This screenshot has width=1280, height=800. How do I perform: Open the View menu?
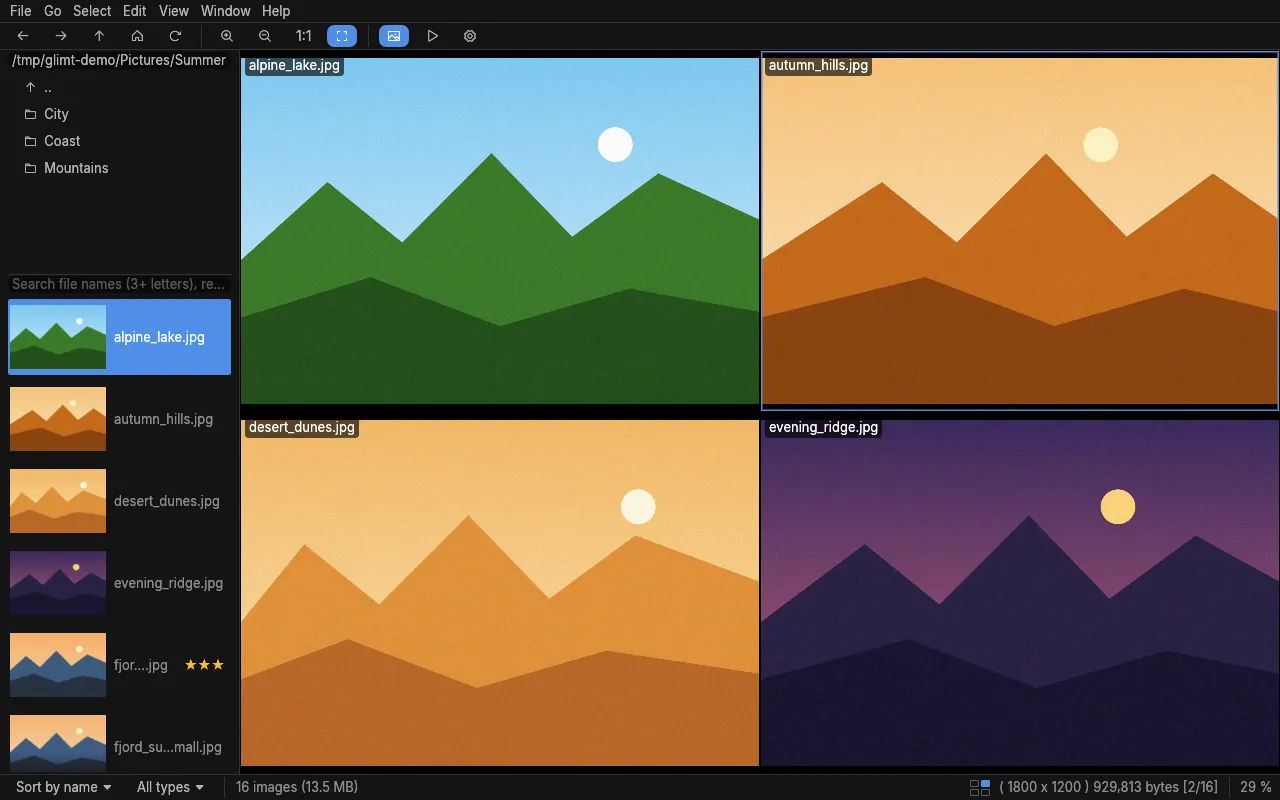[174, 11]
